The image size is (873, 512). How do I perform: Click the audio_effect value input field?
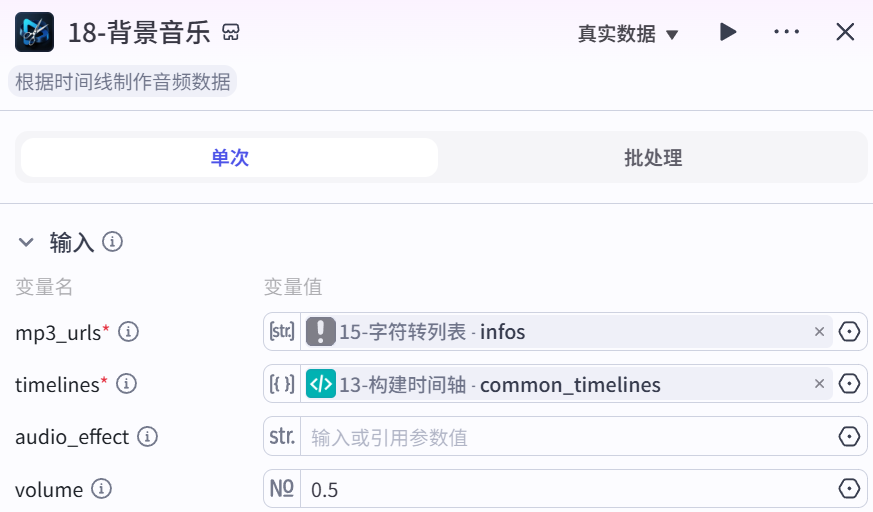(568, 437)
